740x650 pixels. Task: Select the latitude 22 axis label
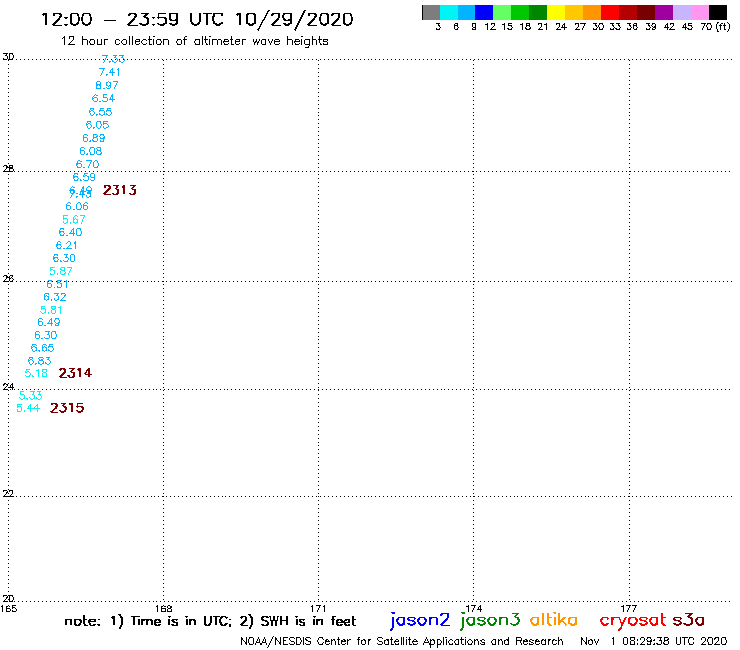tap(8, 493)
